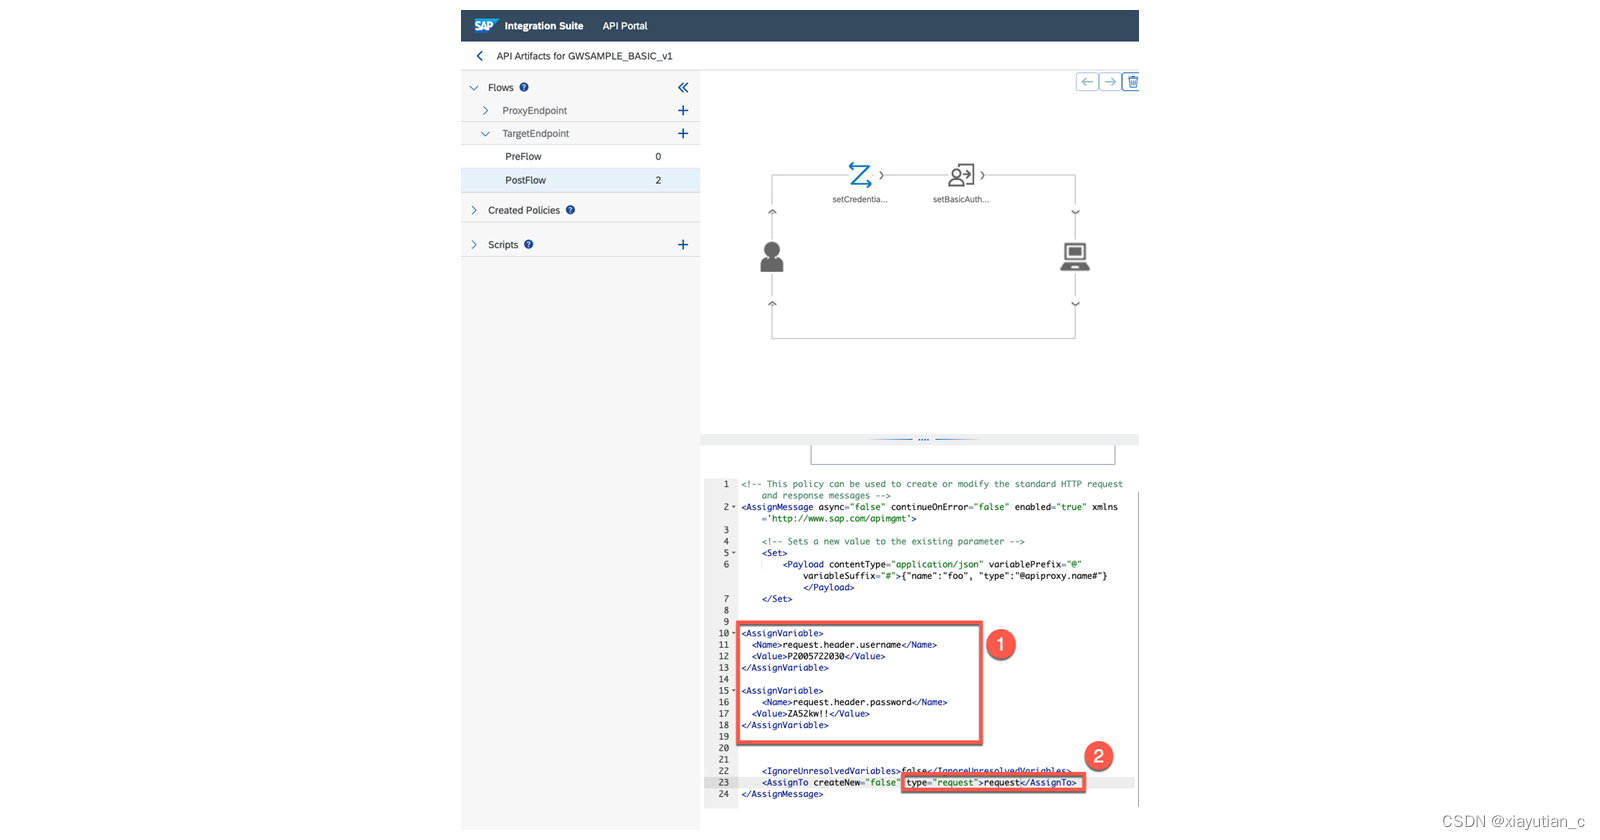Add a new script
The width and height of the screenshot is (1600, 840).
point(683,245)
